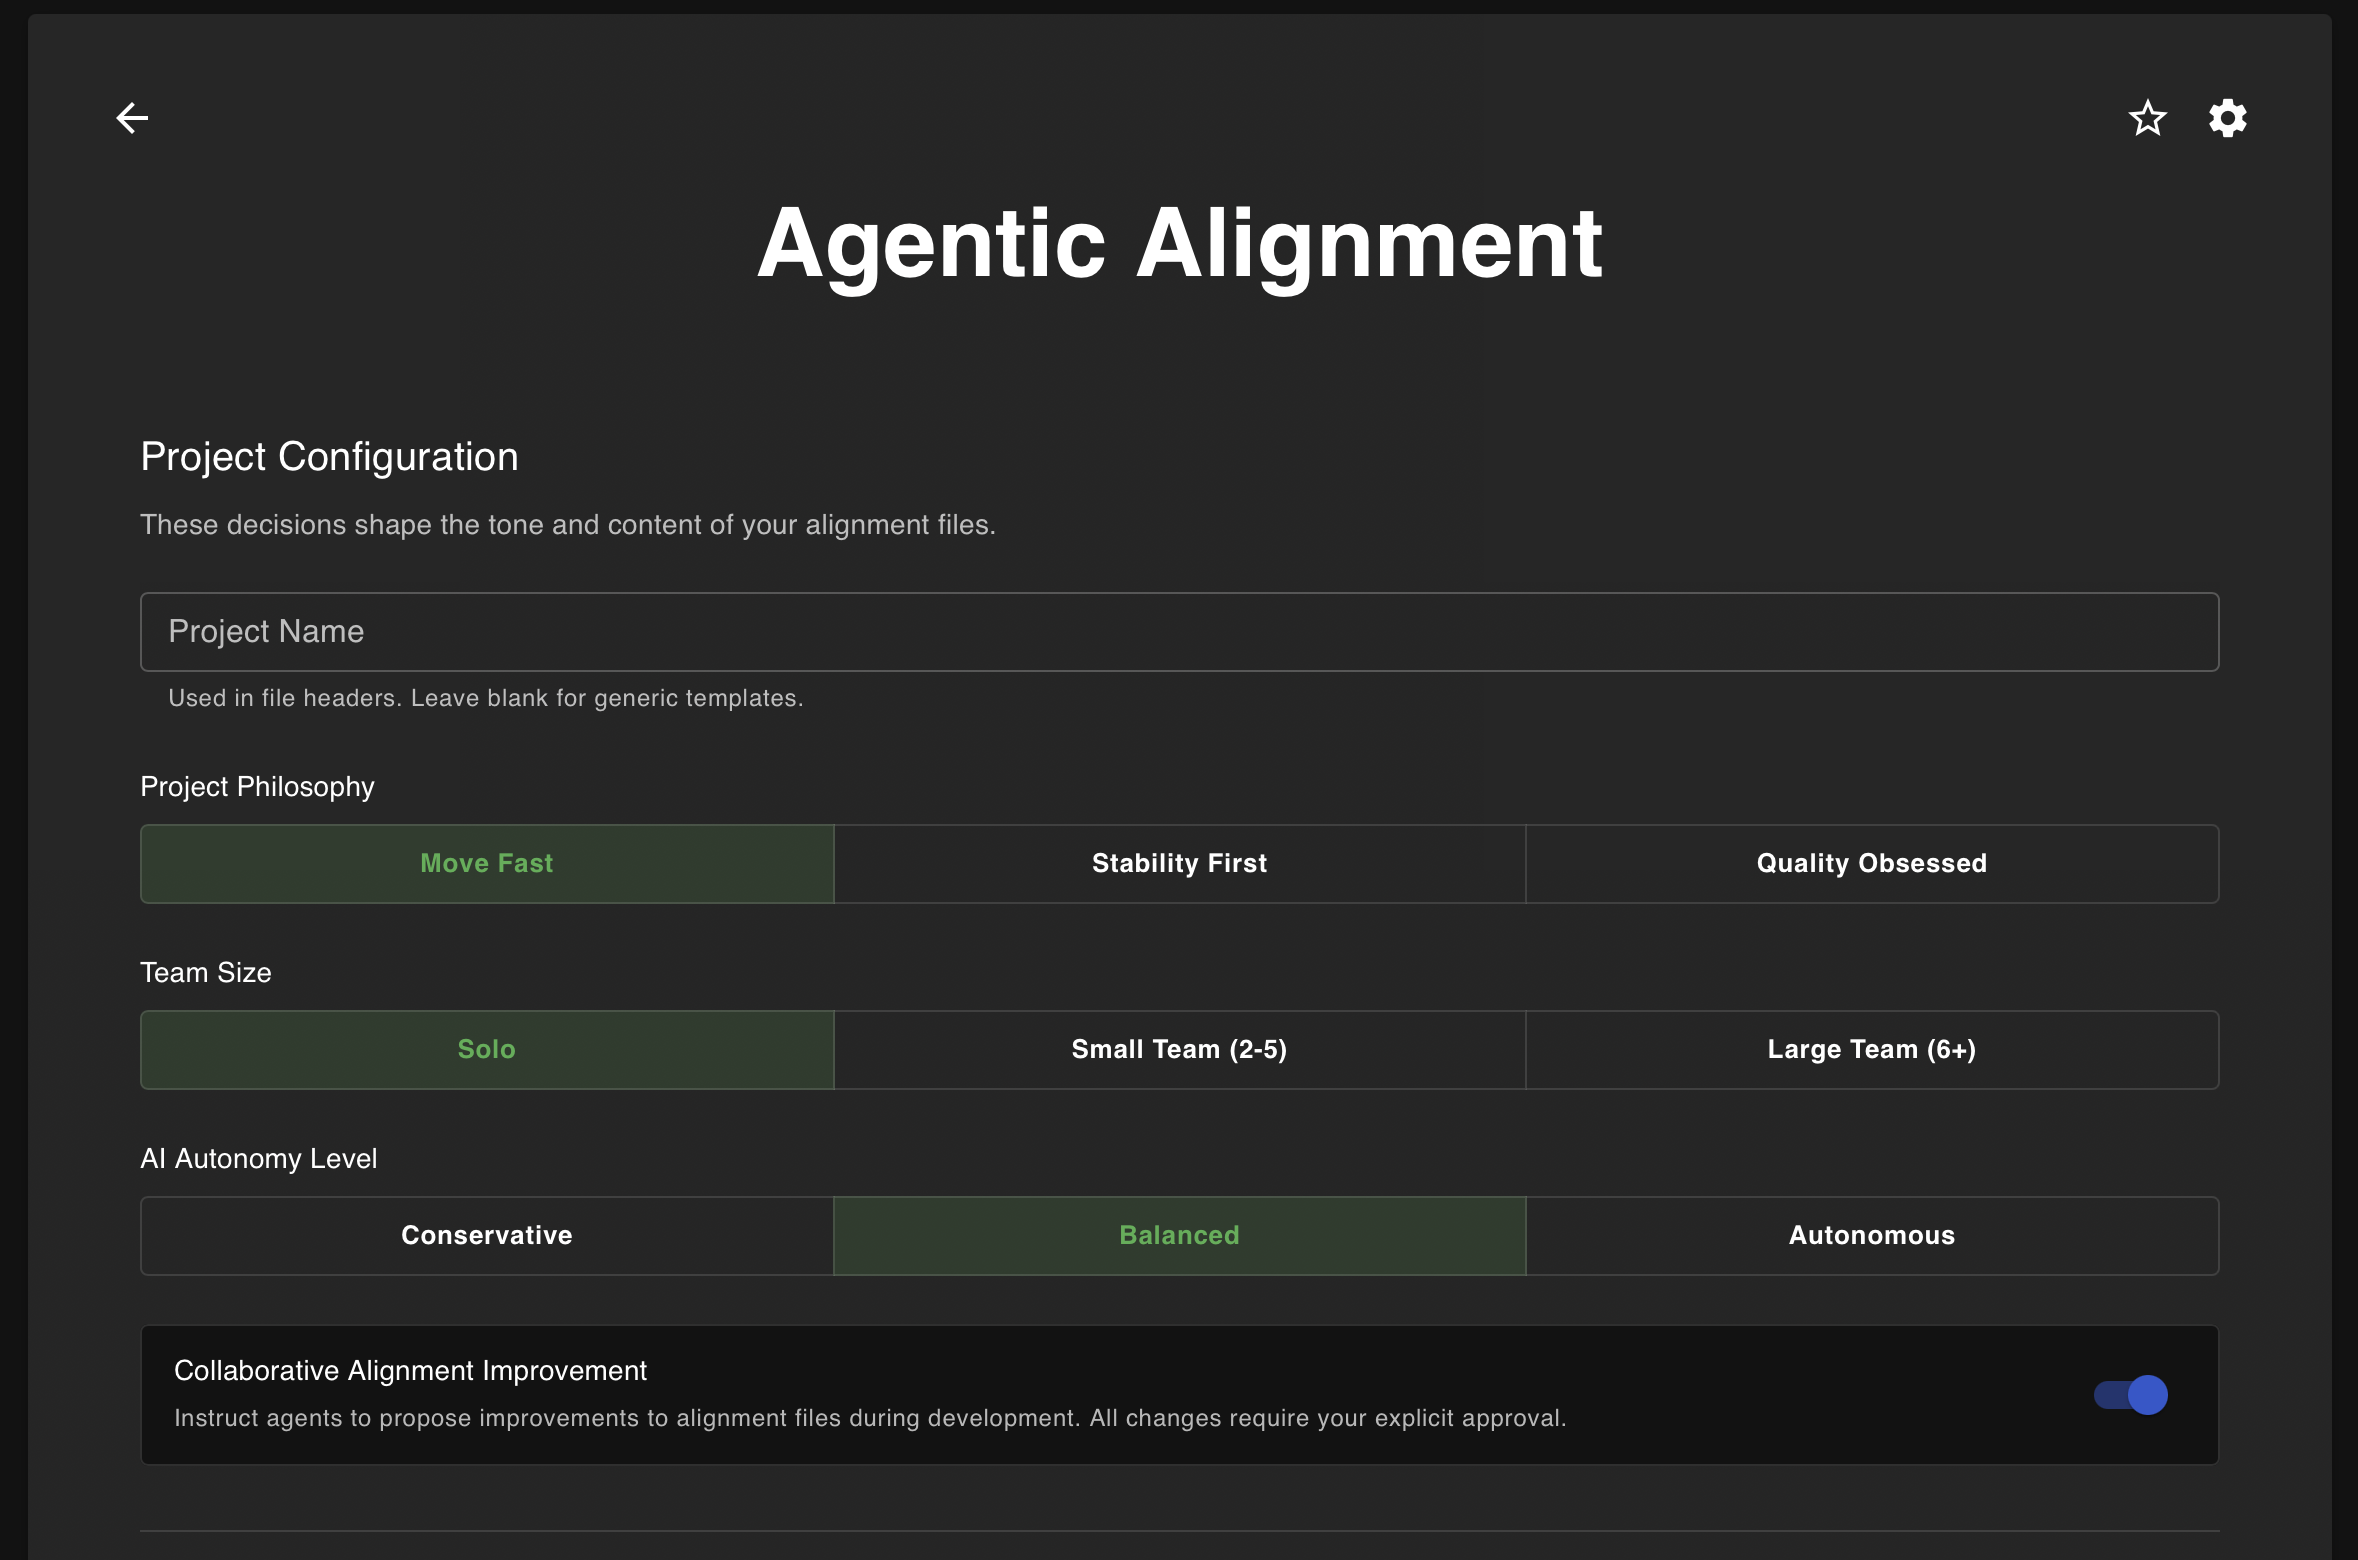This screenshot has height=1560, width=2358.
Task: Select Small Team (2-5) size
Action: pyautogui.click(x=1179, y=1049)
